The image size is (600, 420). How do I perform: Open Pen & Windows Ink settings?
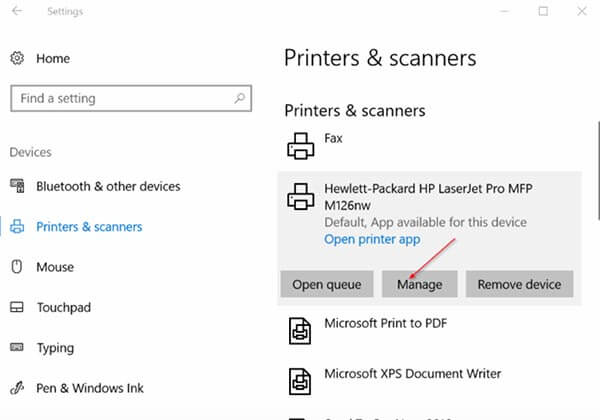[90, 388]
